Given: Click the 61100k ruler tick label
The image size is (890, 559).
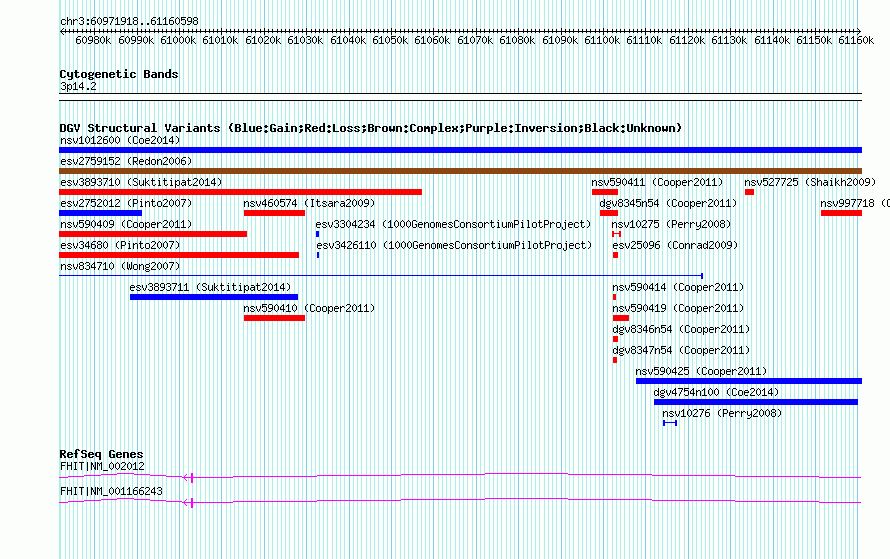Looking at the screenshot, I should [602, 40].
